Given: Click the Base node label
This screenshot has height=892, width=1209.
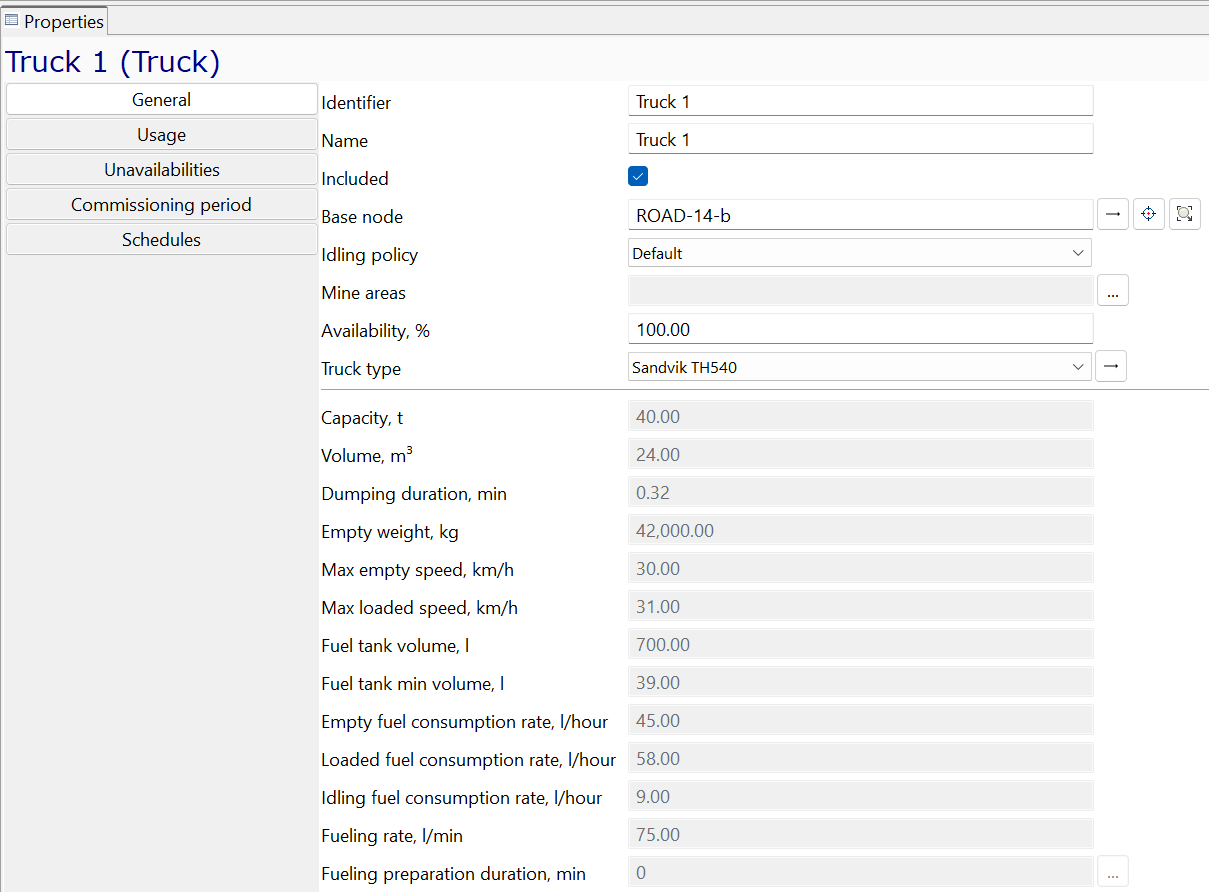Looking at the screenshot, I should tap(362, 217).
